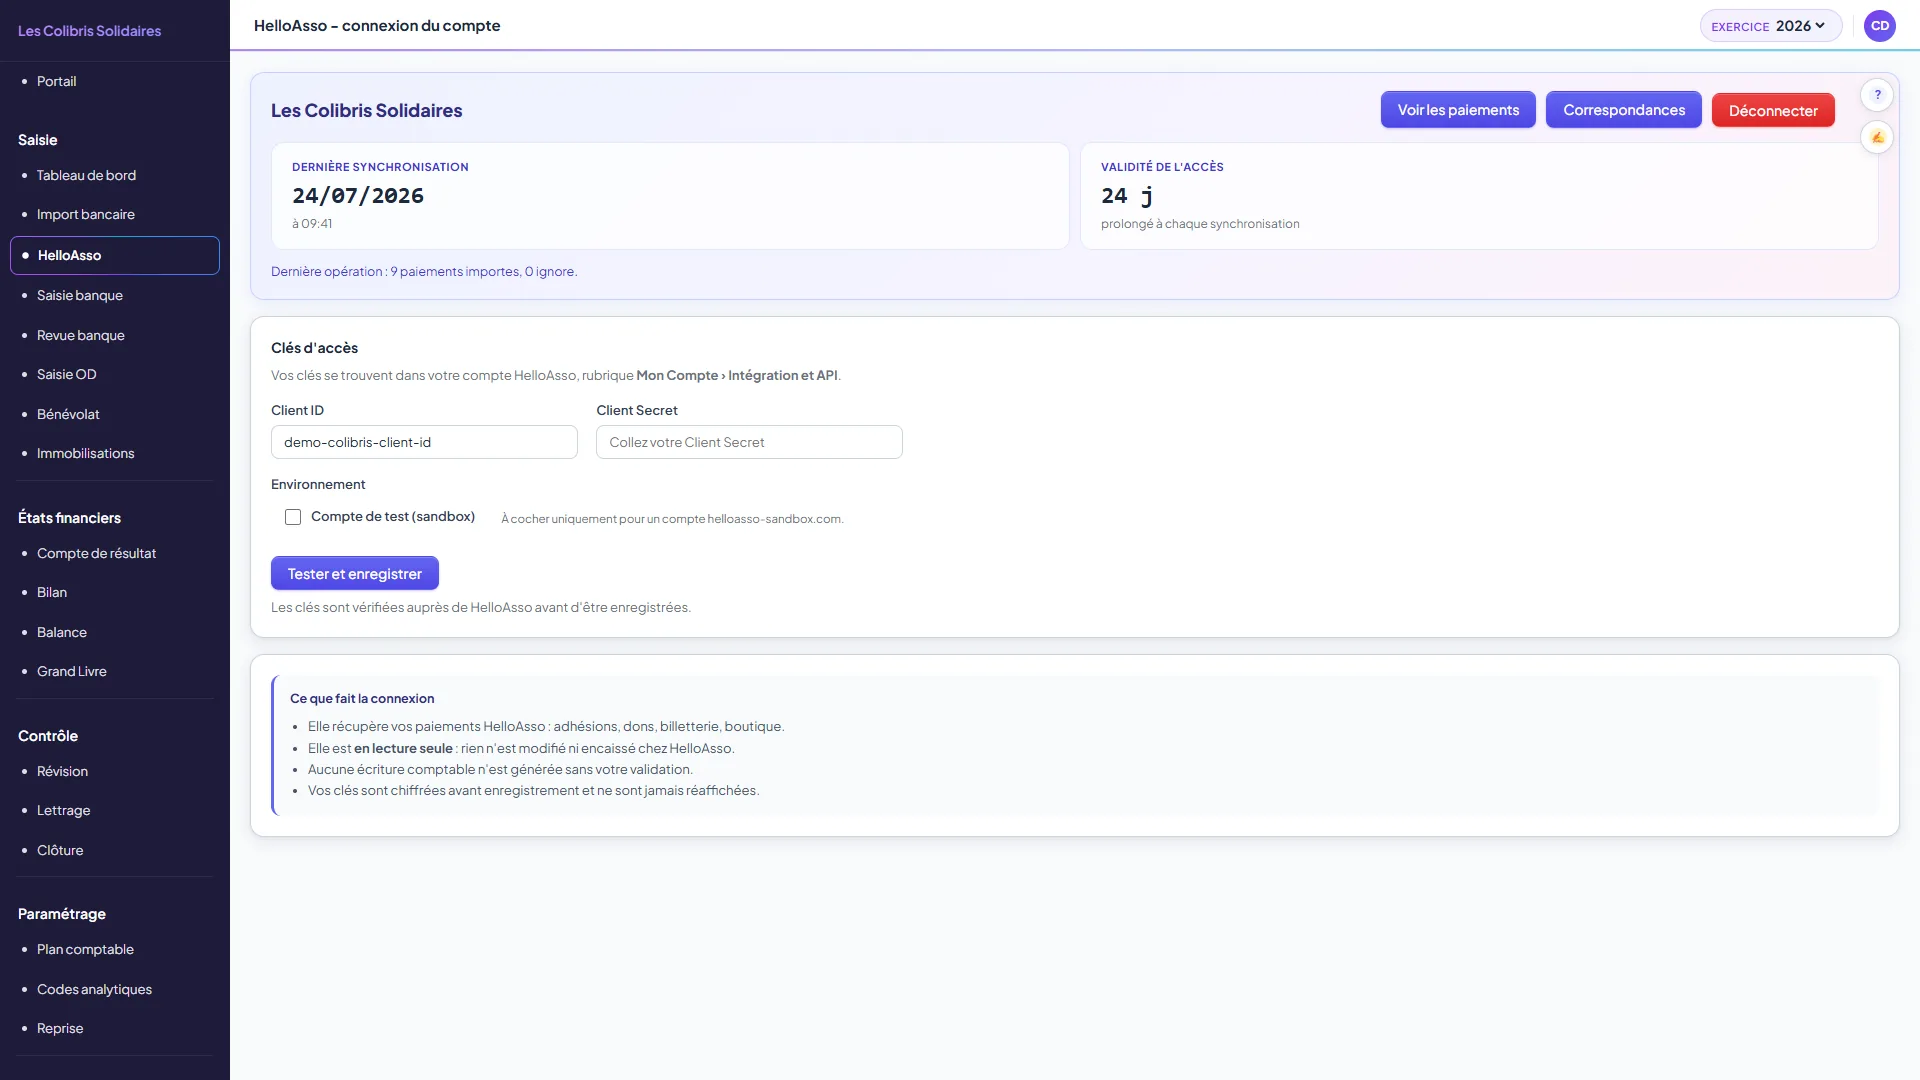Image resolution: width=1920 pixels, height=1080 pixels.
Task: Open the Exercice 2026 year selector
Action: click(1770, 26)
